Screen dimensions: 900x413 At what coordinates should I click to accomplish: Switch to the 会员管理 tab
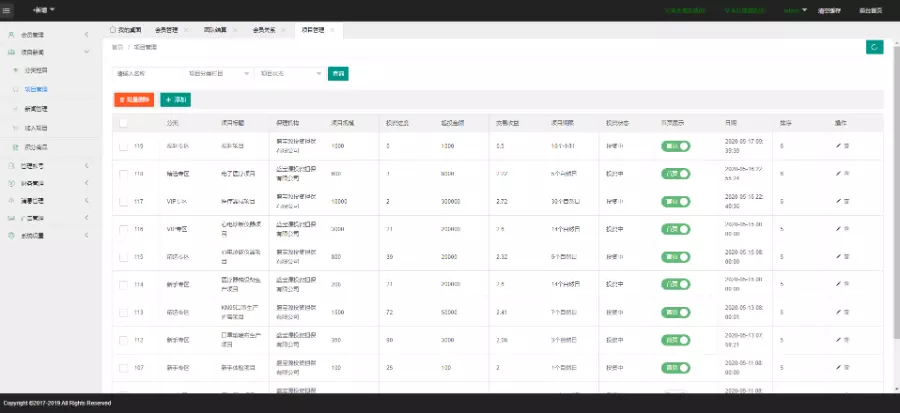[x=167, y=30]
